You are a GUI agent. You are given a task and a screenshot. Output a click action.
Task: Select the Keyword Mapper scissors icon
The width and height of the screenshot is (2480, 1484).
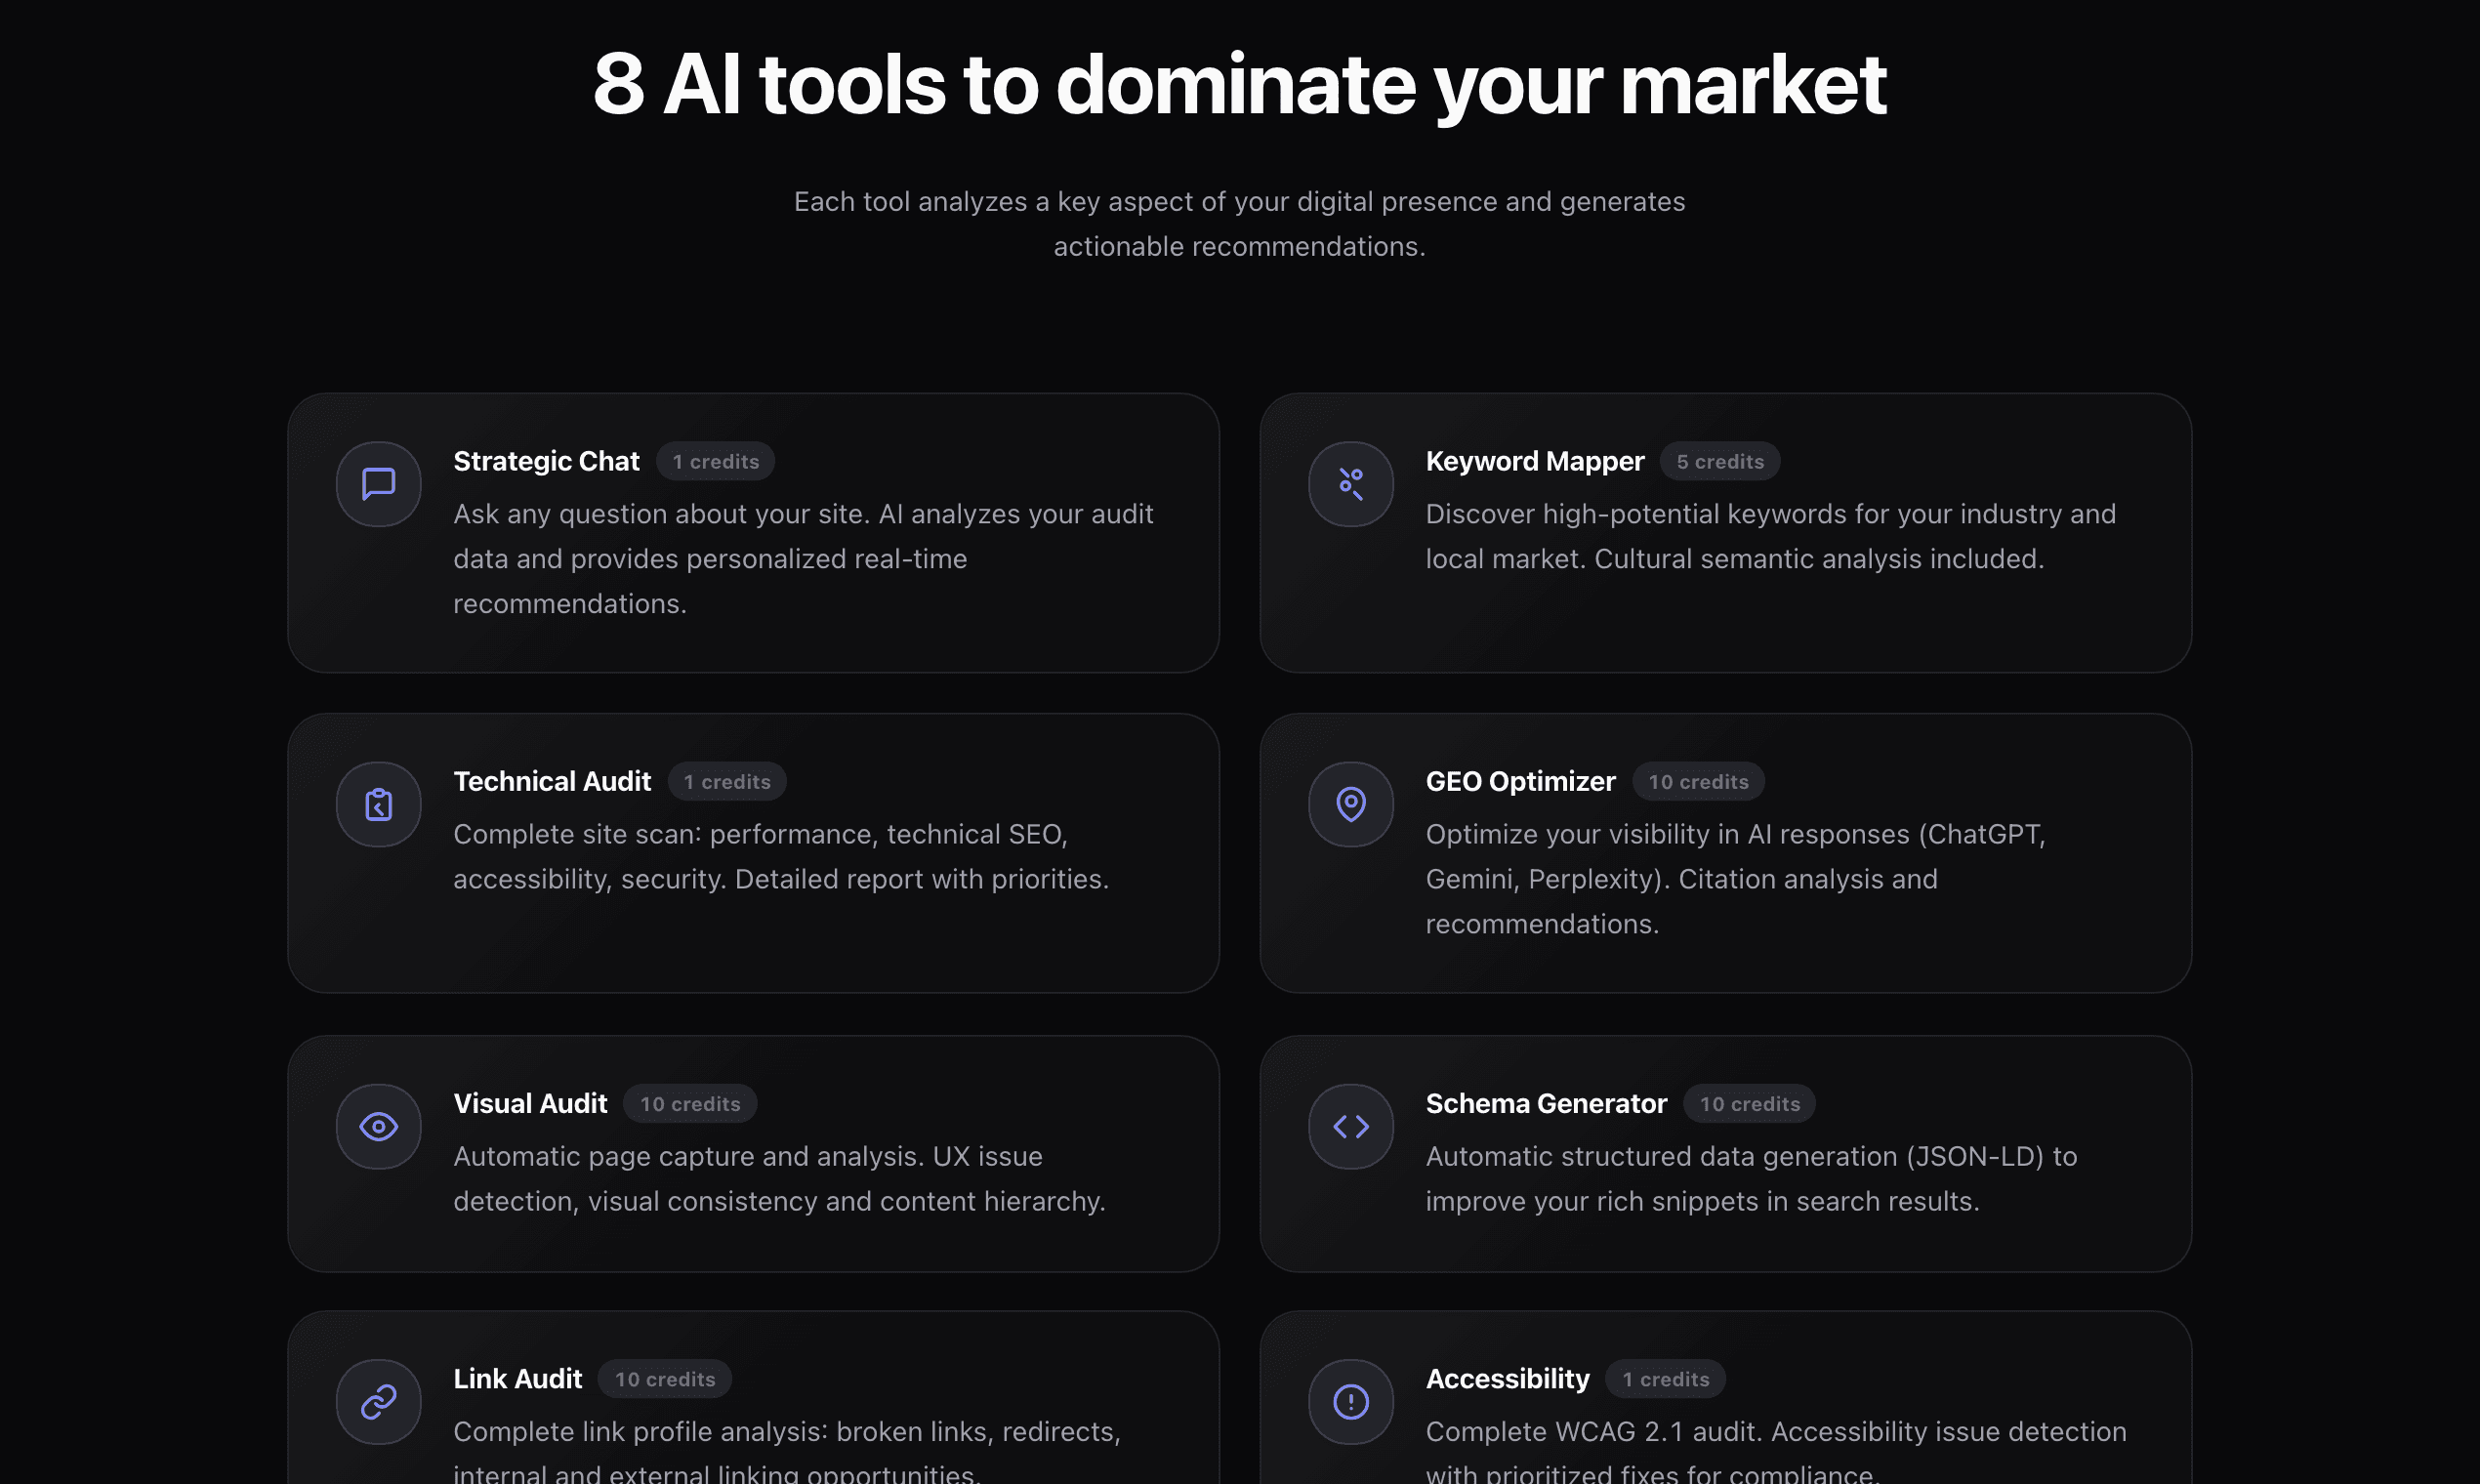(x=1350, y=484)
